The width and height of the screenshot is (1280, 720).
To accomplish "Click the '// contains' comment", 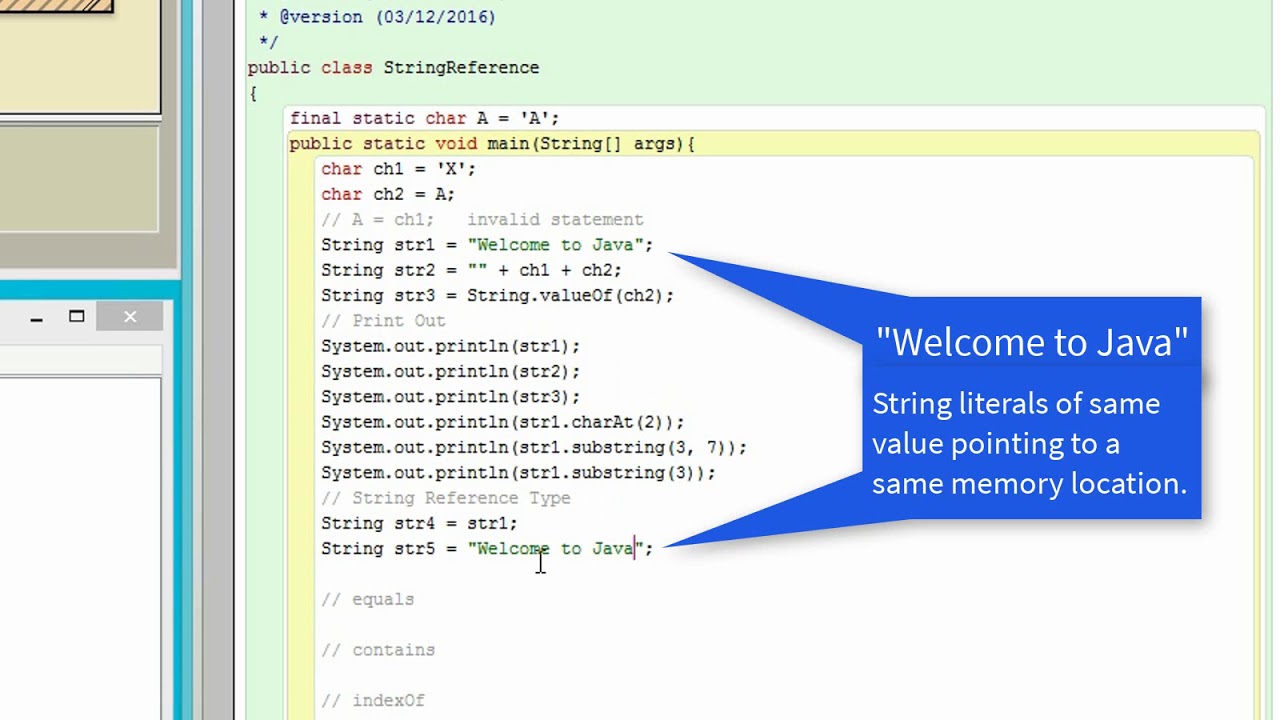I will (x=378, y=650).
